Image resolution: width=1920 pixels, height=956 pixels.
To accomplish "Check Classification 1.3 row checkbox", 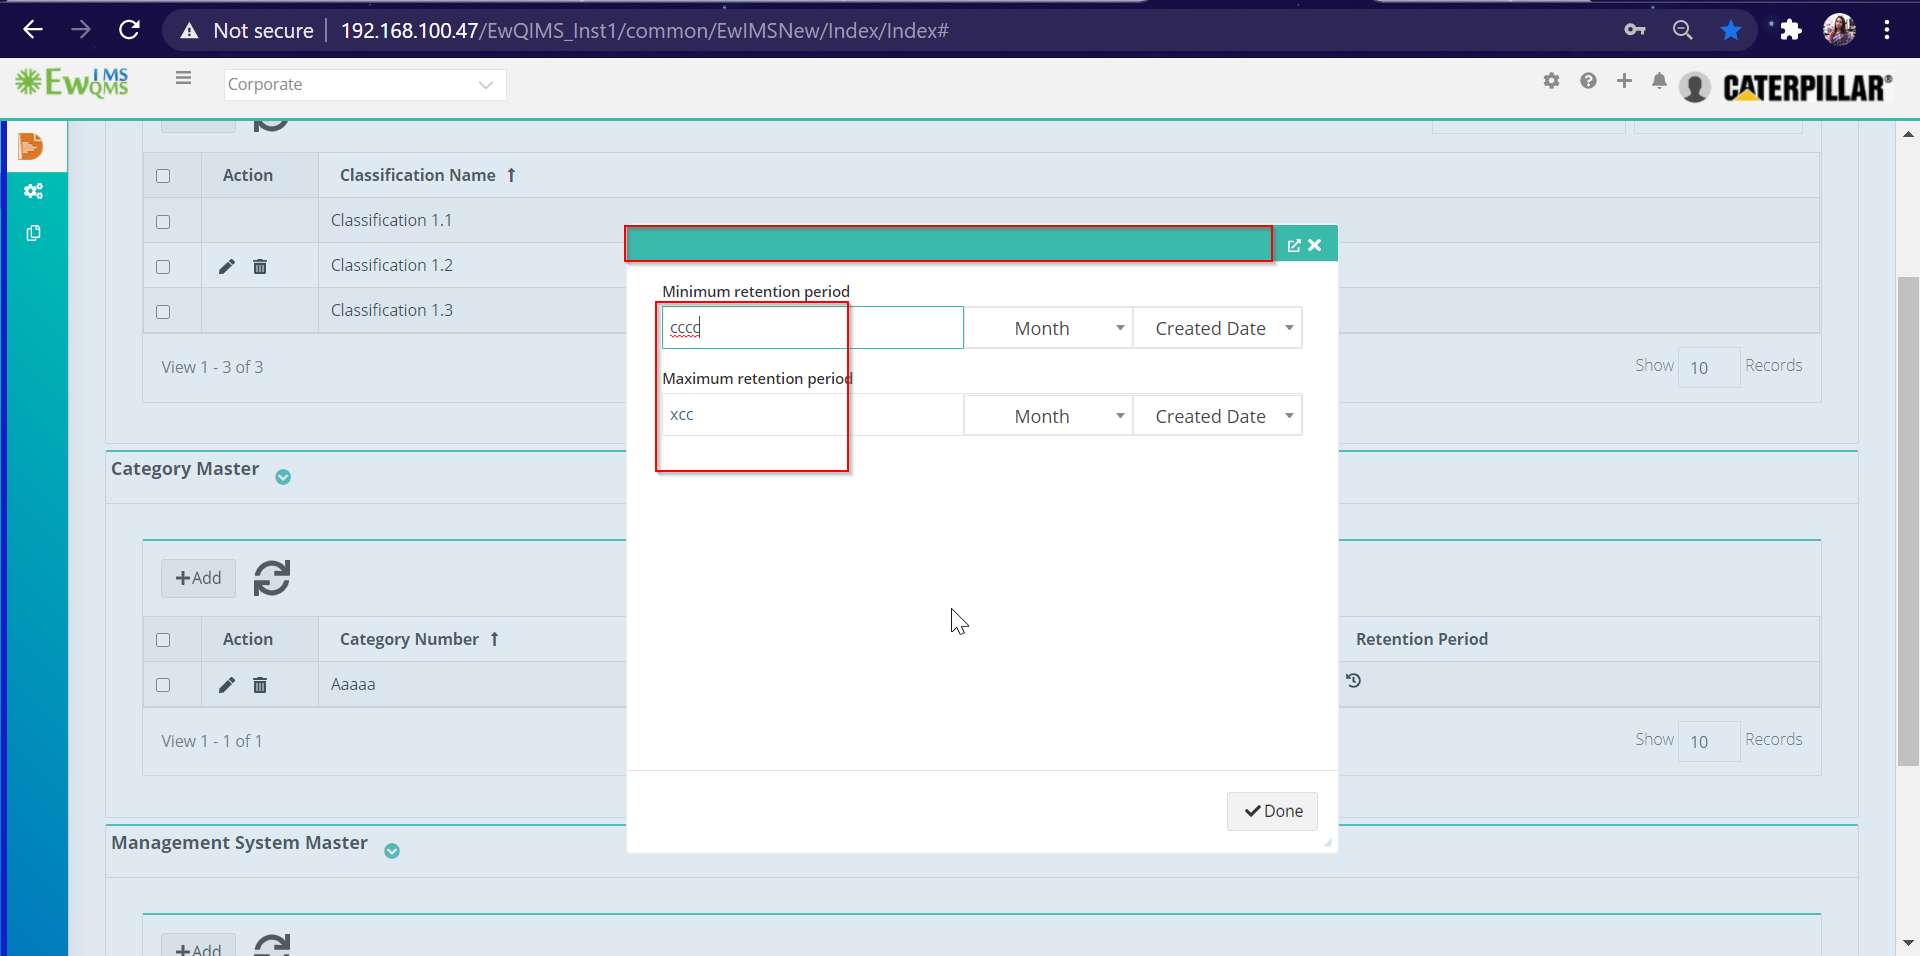I will pyautogui.click(x=163, y=312).
